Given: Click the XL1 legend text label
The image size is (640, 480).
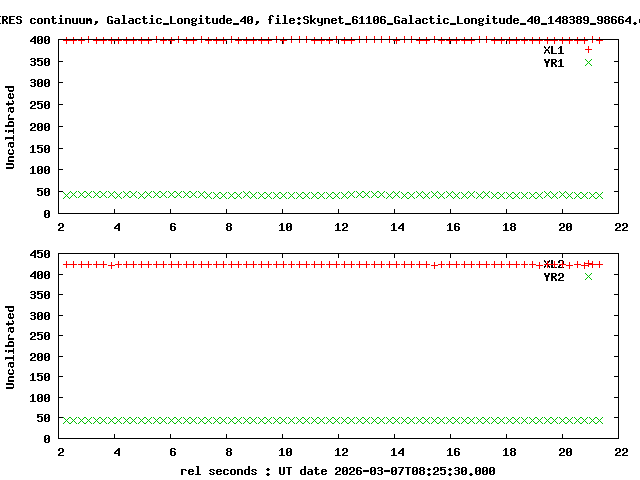Looking at the screenshot, I should click(554, 50).
